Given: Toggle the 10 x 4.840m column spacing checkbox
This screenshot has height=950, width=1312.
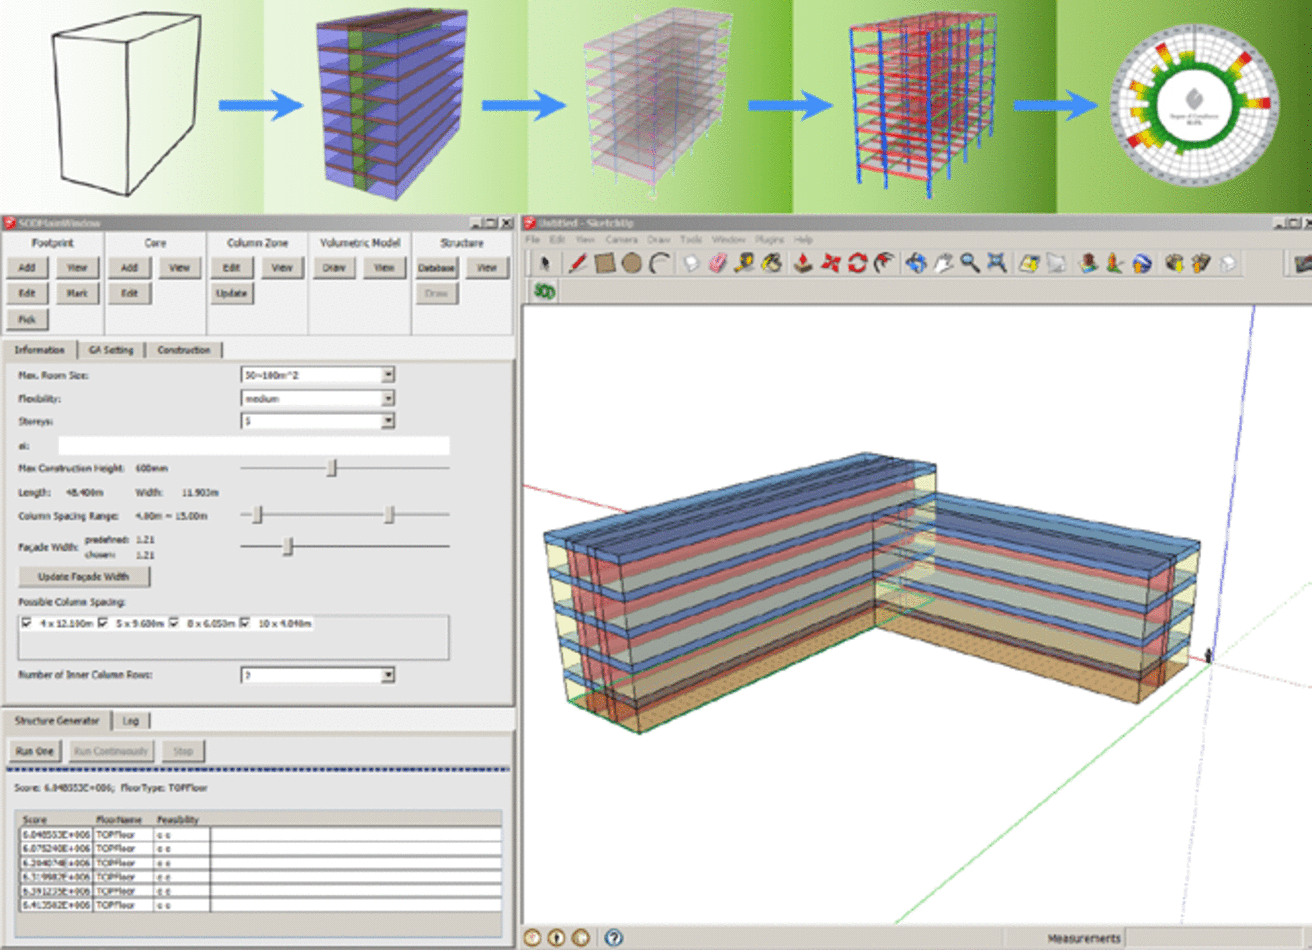Looking at the screenshot, I should point(245,623).
